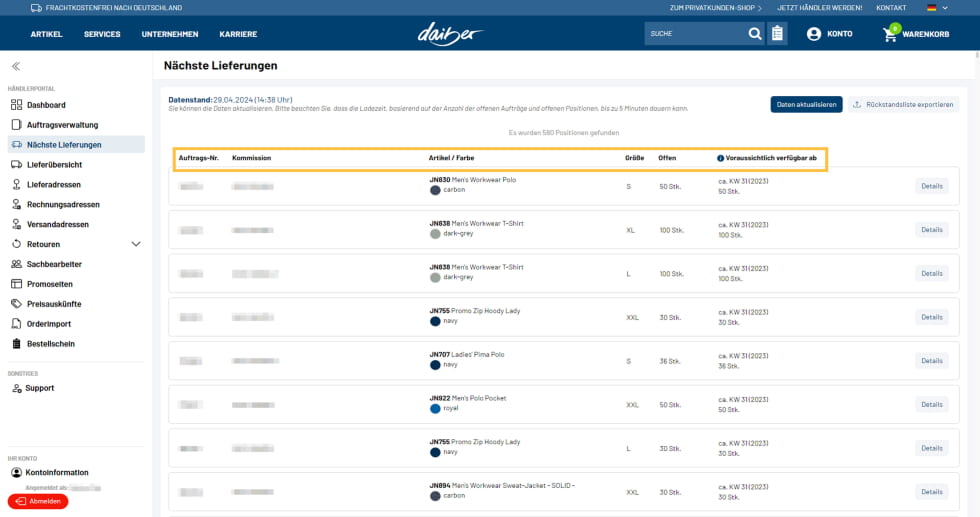
Task: Click Details for JN838 T-Shirt size L
Action: (931, 274)
